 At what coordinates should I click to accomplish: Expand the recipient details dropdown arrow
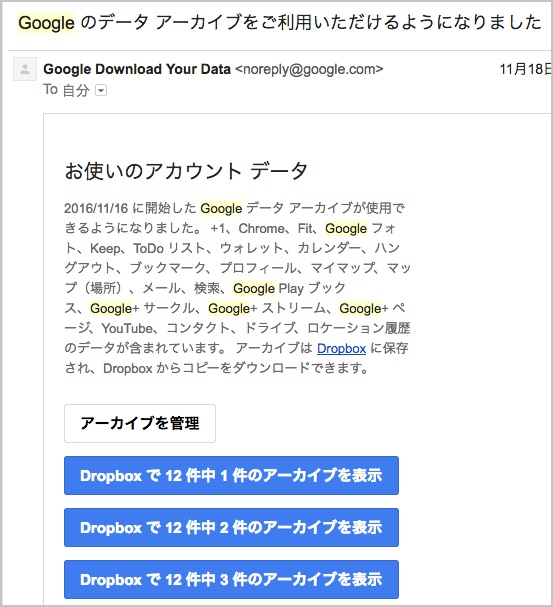pyautogui.click(x=101, y=91)
